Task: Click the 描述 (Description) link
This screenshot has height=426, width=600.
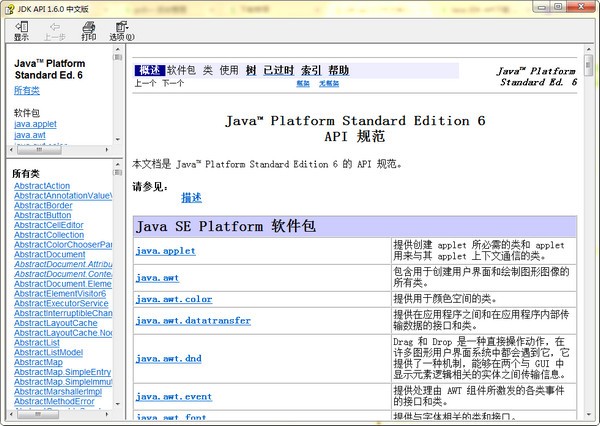Action: pos(191,197)
